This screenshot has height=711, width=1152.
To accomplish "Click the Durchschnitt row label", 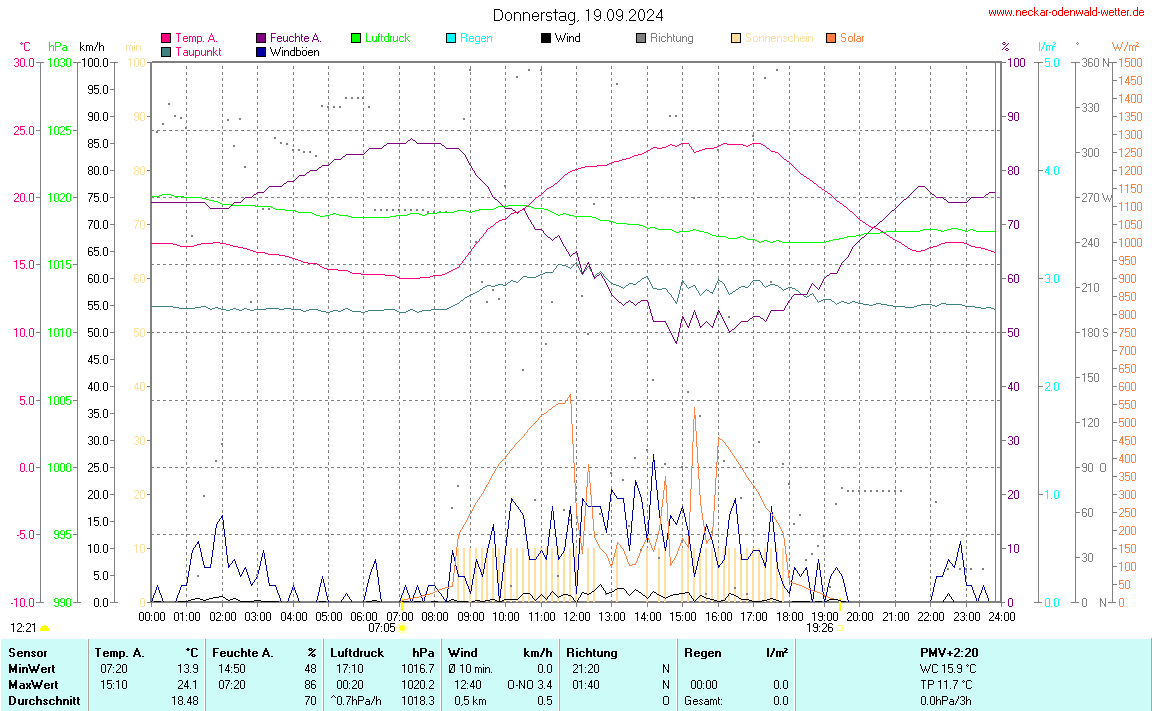I will 39,701.
